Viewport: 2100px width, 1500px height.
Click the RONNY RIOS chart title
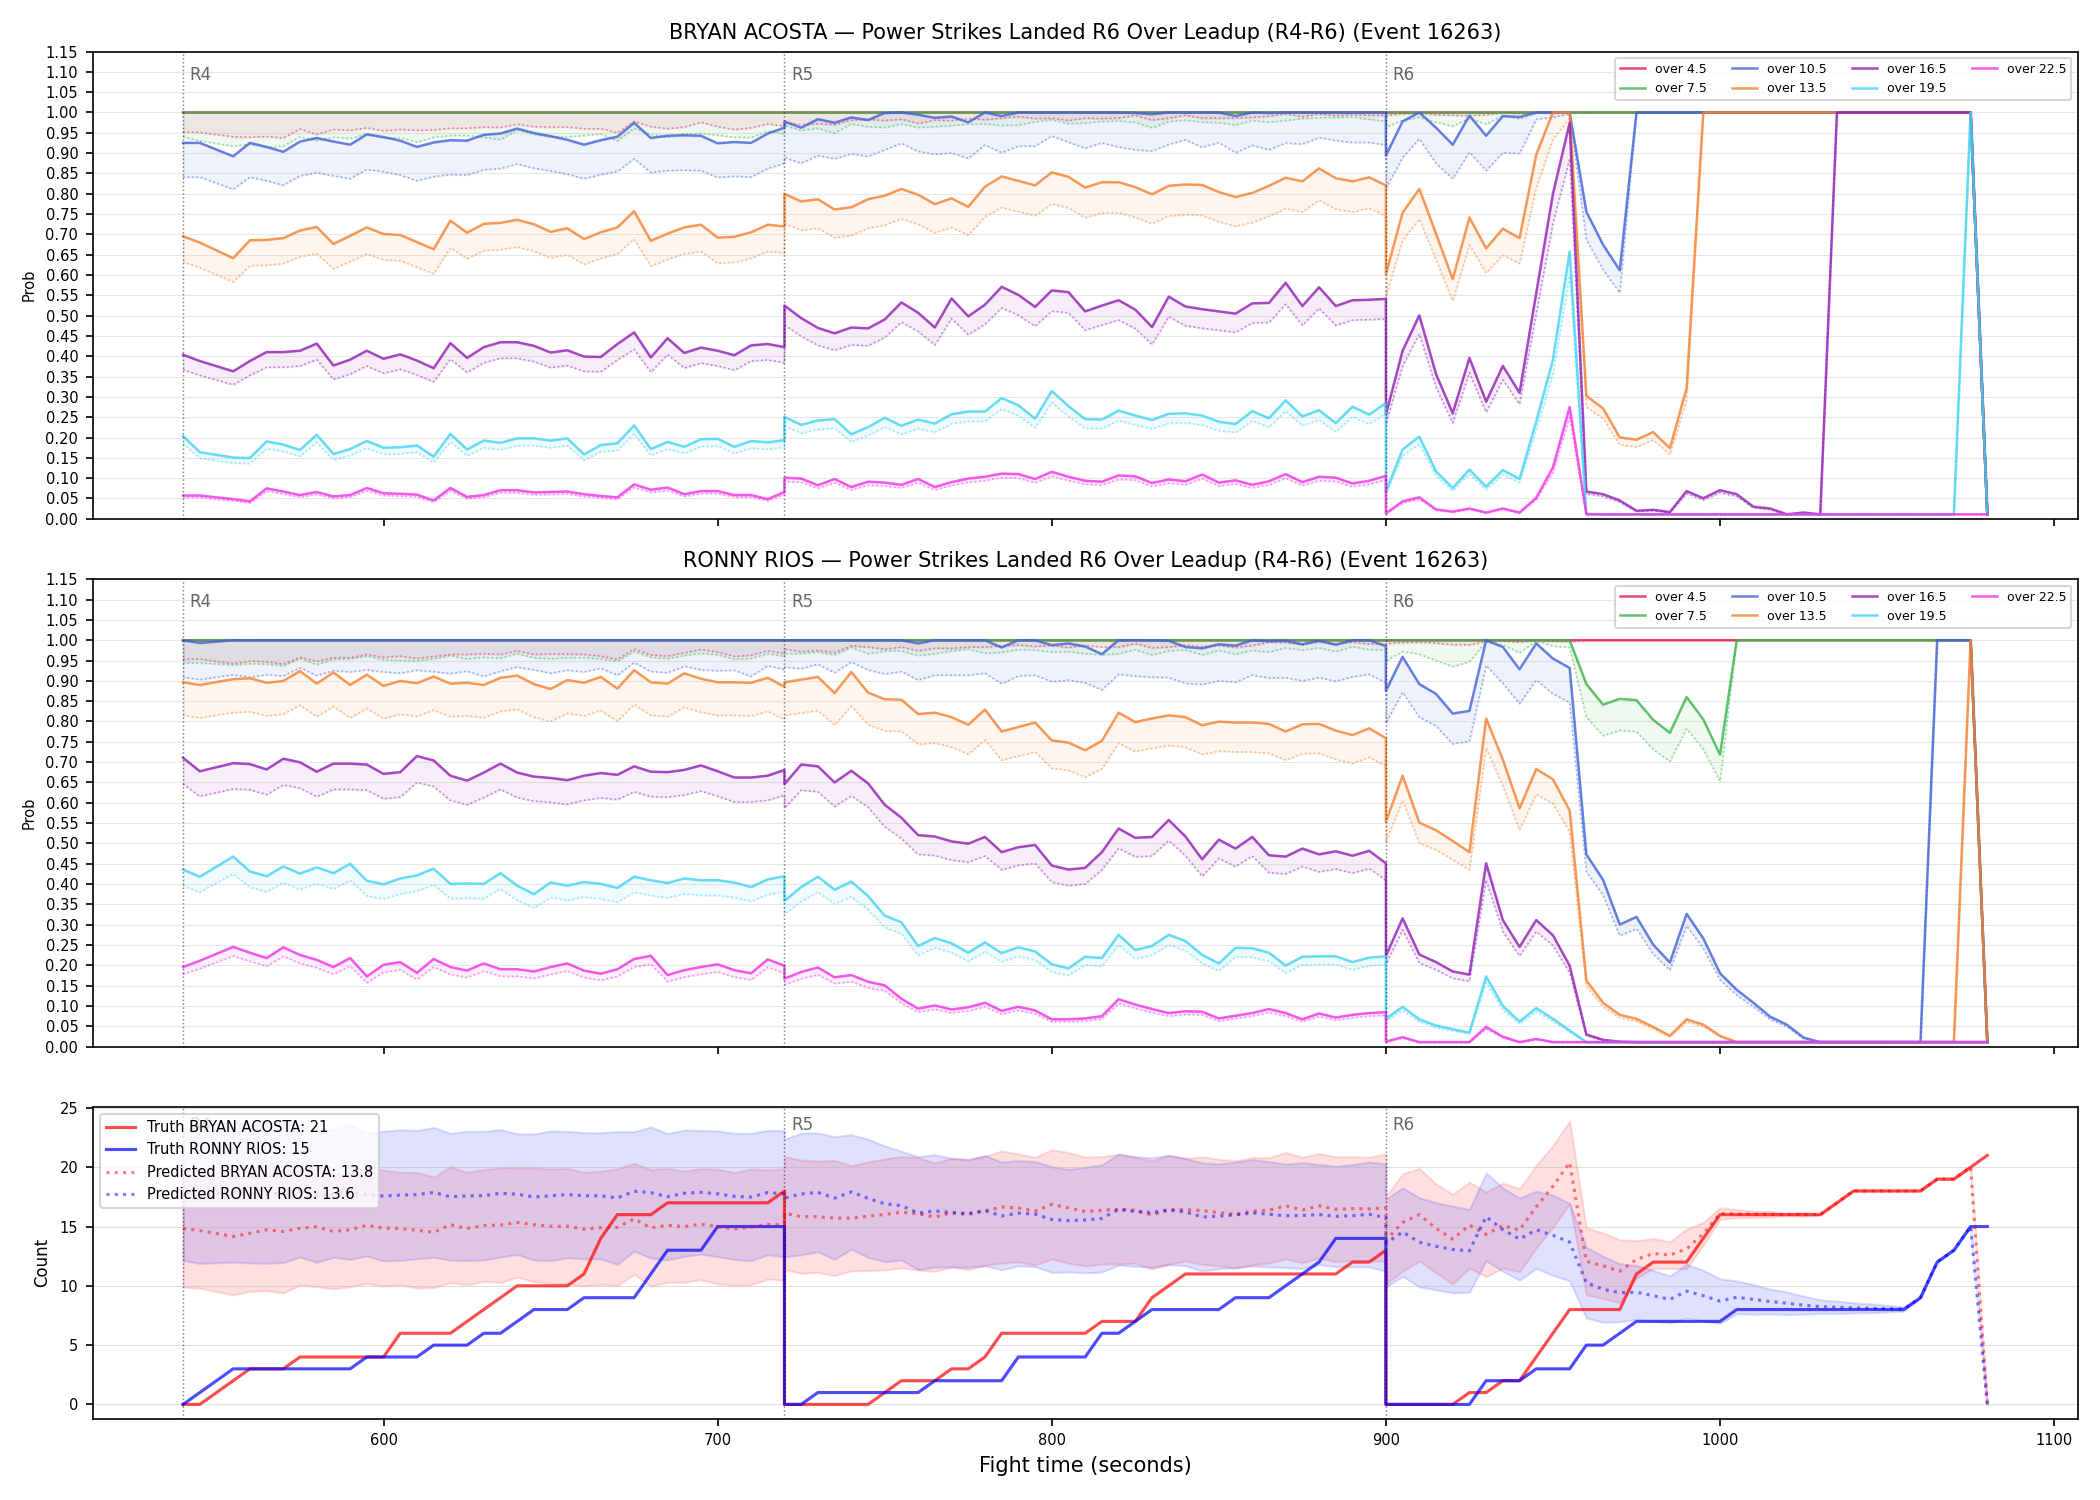click(1085, 560)
